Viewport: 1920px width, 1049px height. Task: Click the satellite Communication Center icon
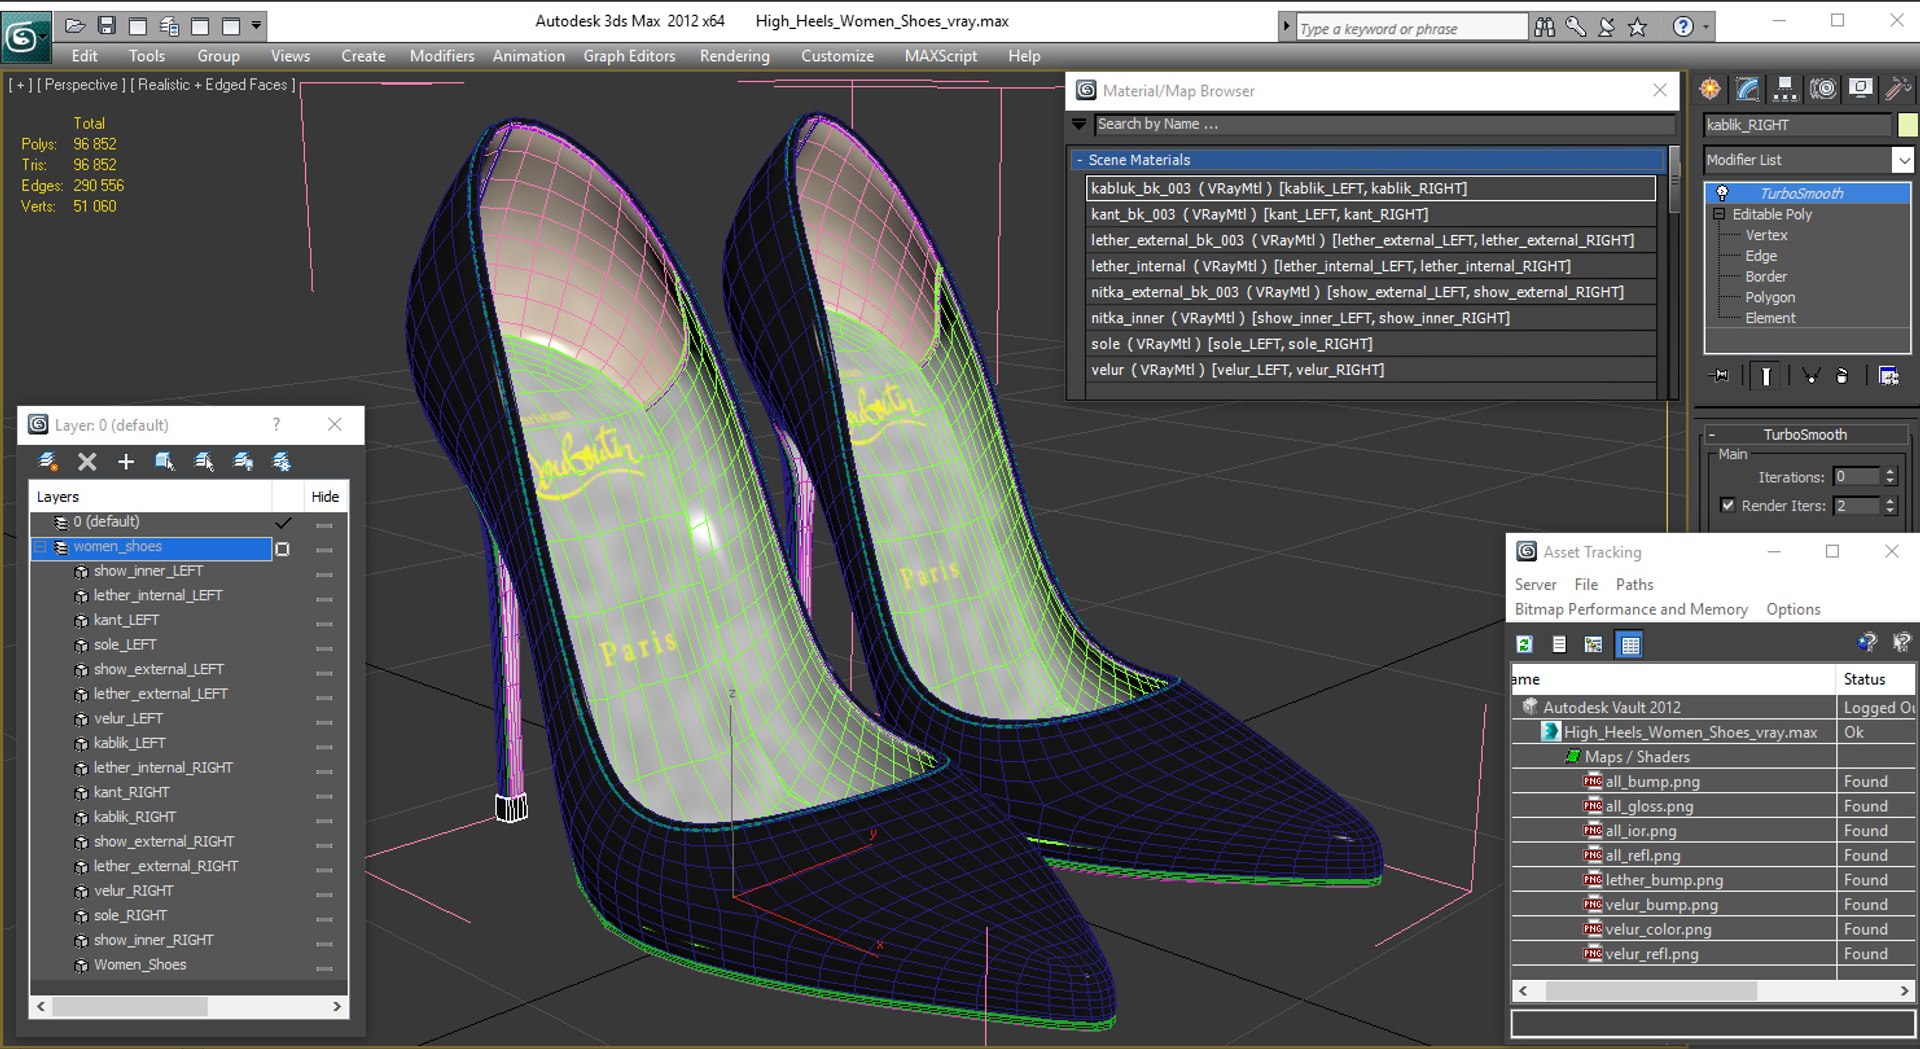pyautogui.click(x=1607, y=28)
